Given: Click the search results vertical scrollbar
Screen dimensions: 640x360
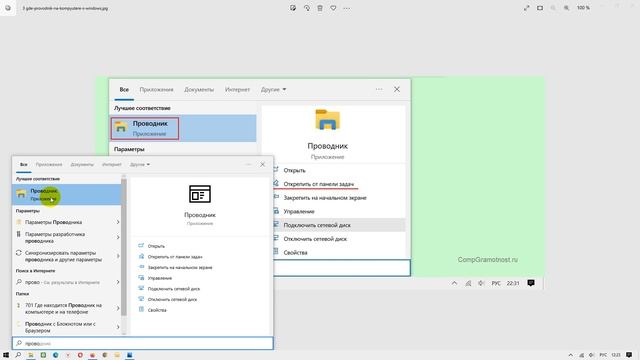Looking at the screenshot, I should (124, 247).
